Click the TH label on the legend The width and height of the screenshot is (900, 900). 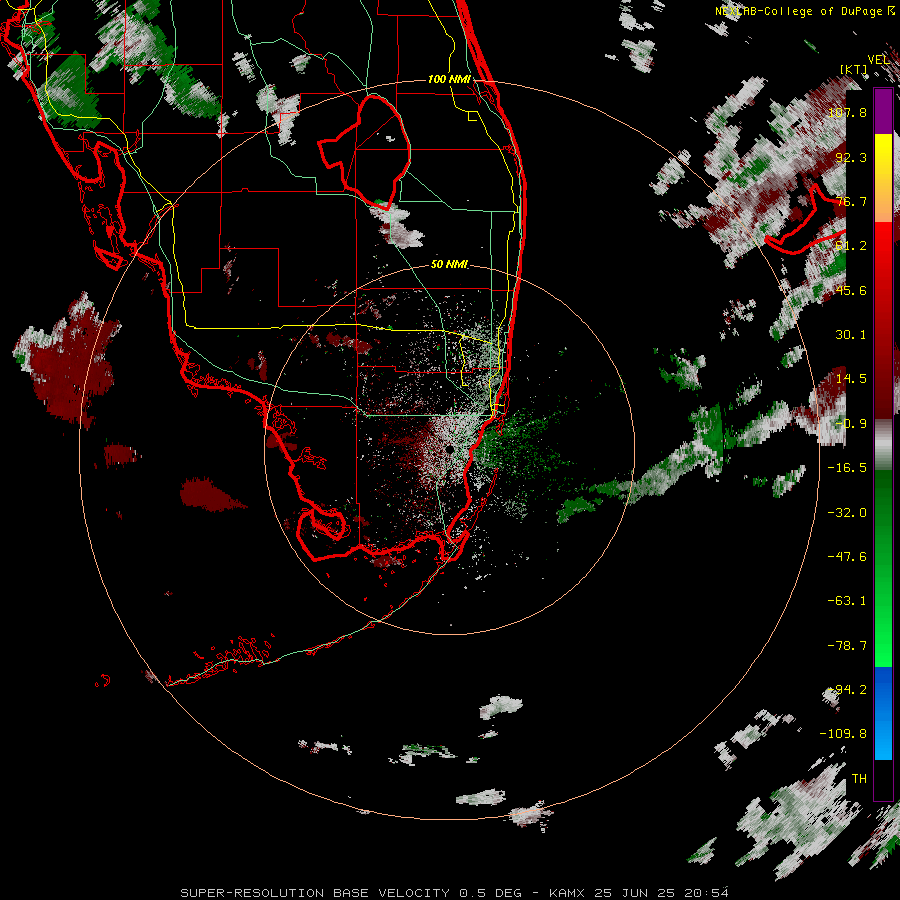click(859, 779)
